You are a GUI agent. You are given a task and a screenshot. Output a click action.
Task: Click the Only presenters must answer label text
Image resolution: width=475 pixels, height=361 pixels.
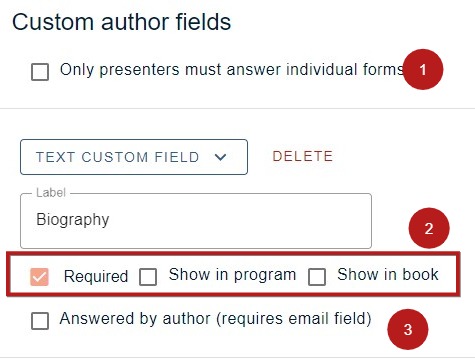click(232, 70)
